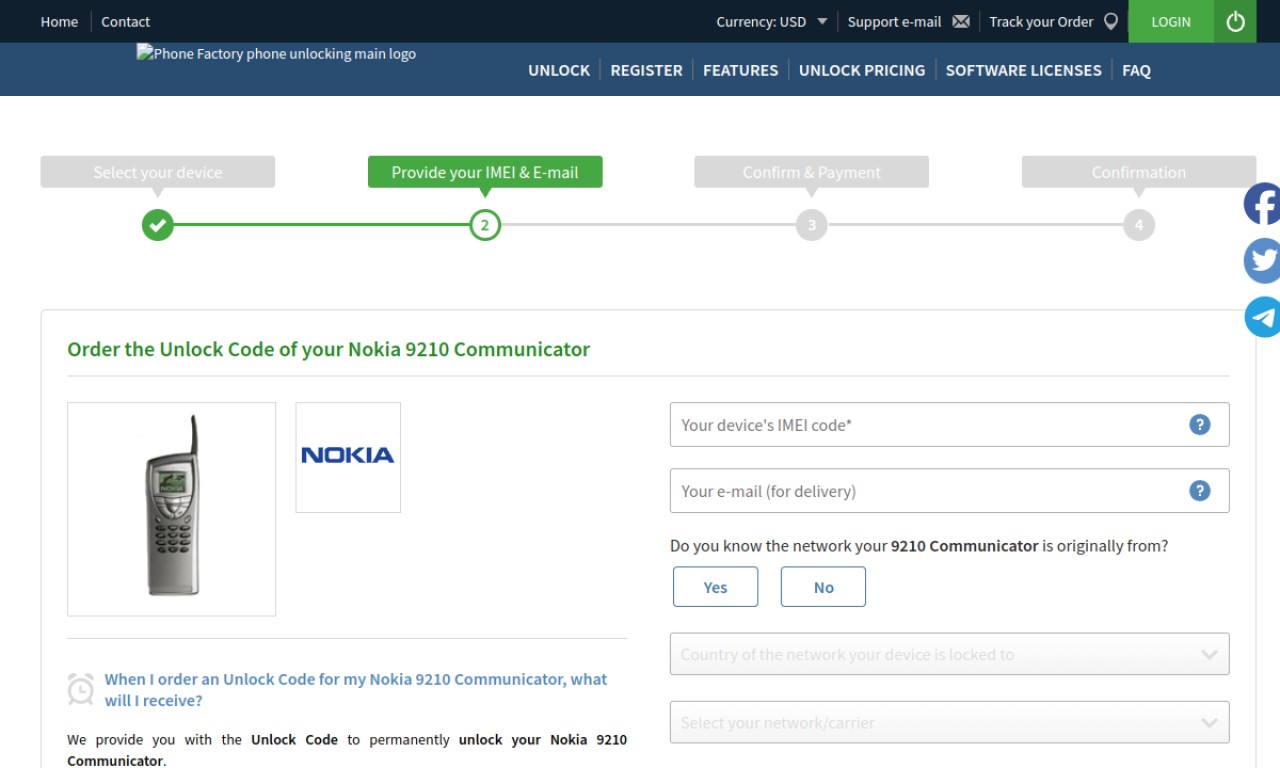Select No for knowing the original network
The width and height of the screenshot is (1280, 768).
(823, 587)
